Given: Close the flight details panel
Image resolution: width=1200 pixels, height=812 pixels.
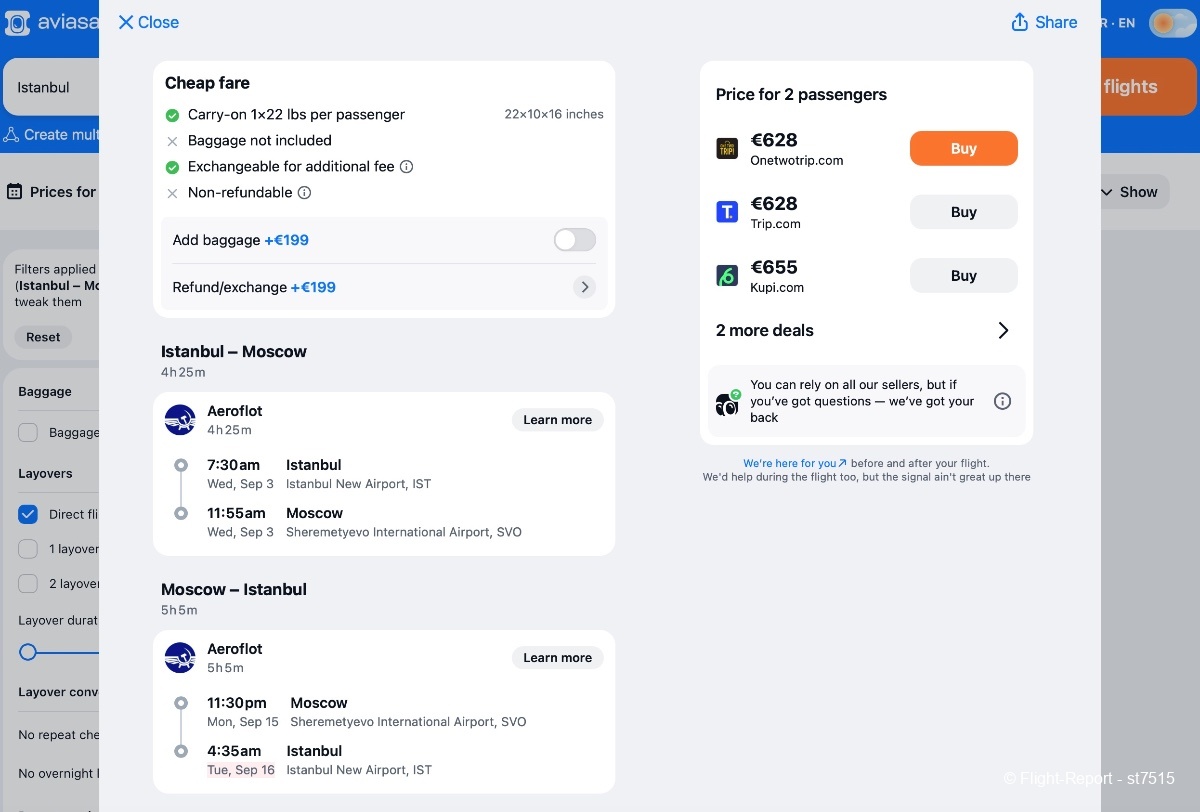Looking at the screenshot, I should click(148, 22).
